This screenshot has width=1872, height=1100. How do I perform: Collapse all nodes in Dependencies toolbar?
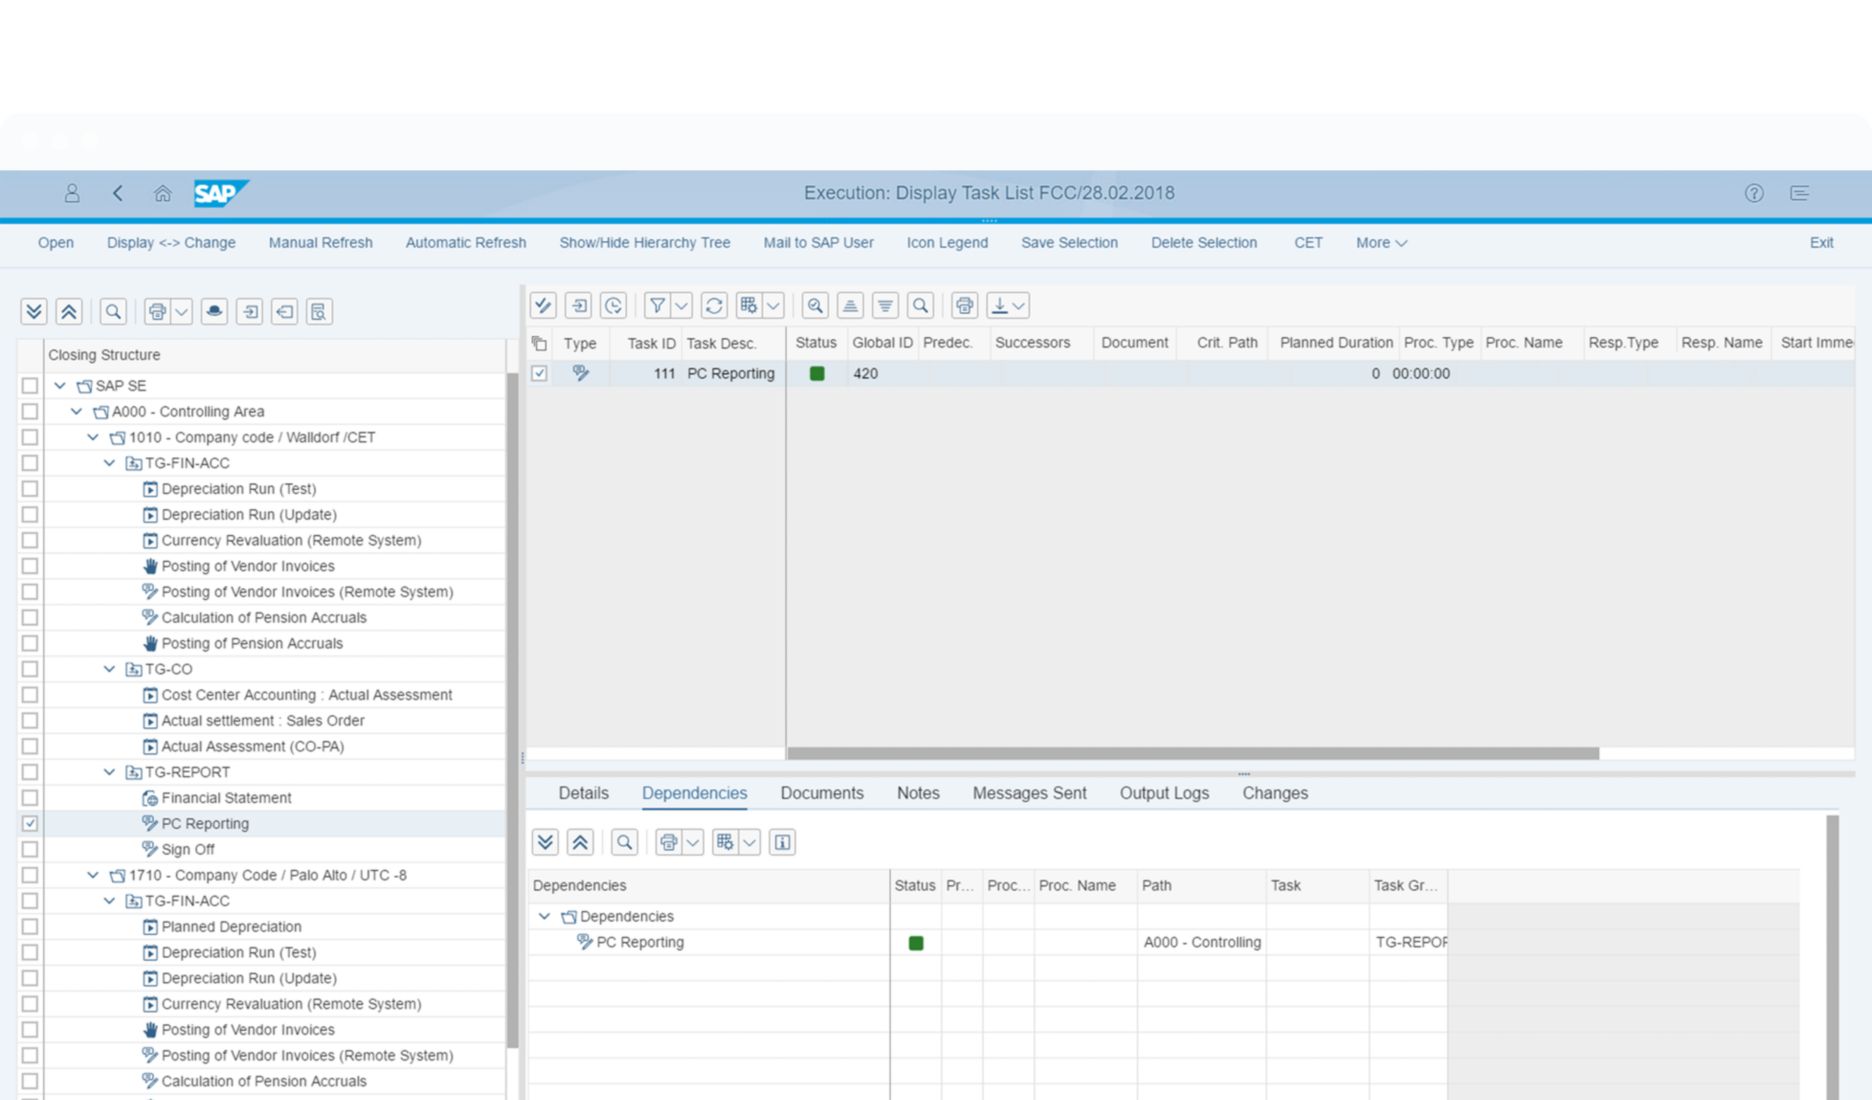[x=580, y=842]
